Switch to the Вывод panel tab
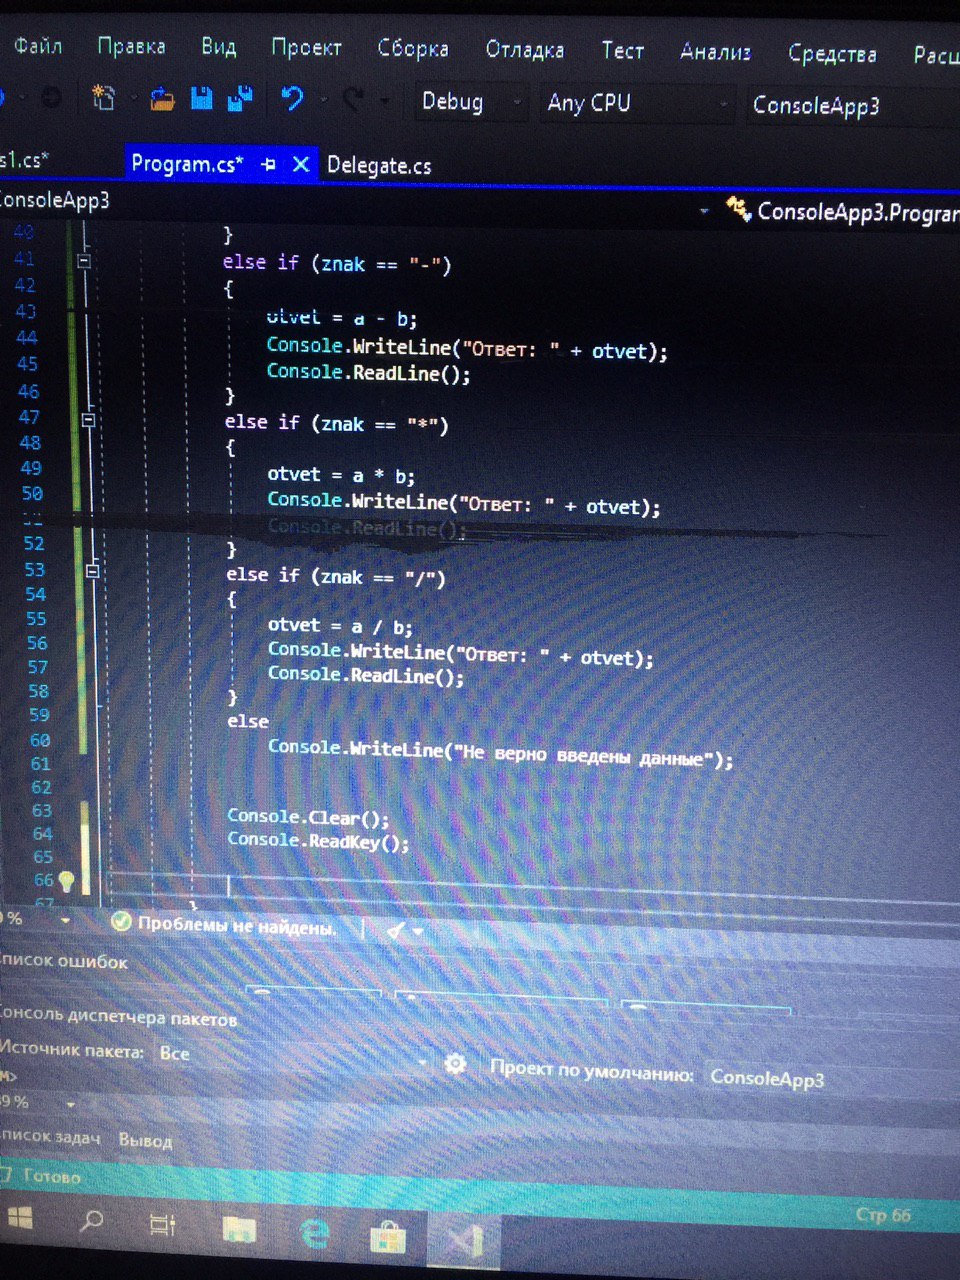This screenshot has height=1280, width=960. point(145,1140)
